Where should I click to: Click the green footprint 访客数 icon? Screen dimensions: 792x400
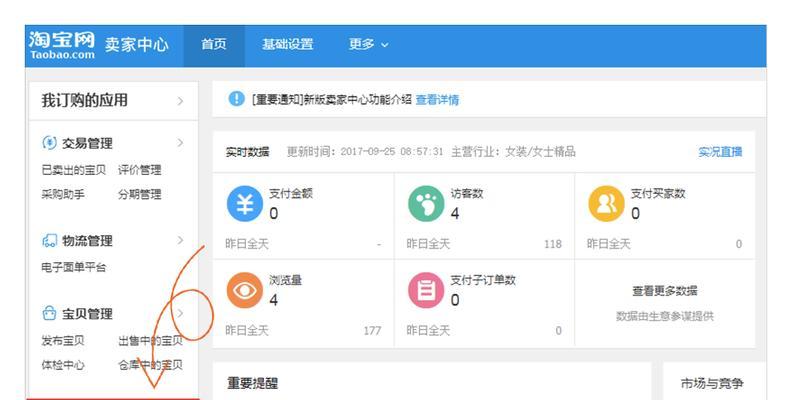point(426,204)
